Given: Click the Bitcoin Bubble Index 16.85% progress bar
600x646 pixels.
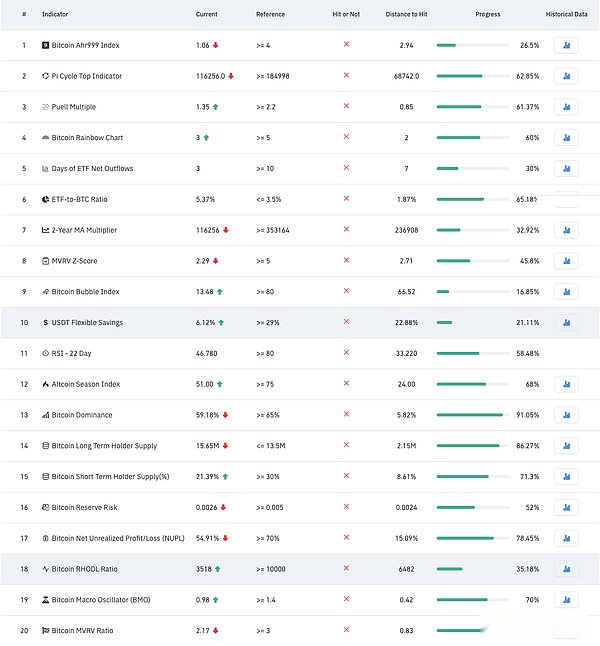Looking at the screenshot, I should [x=473, y=292].
